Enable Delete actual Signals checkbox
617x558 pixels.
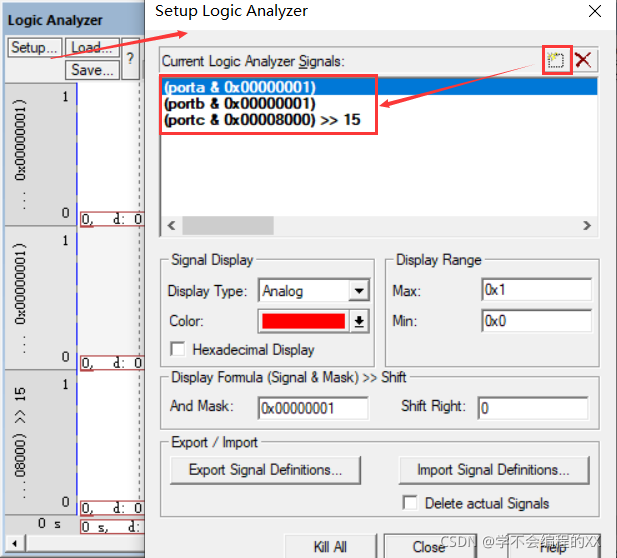[x=410, y=503]
